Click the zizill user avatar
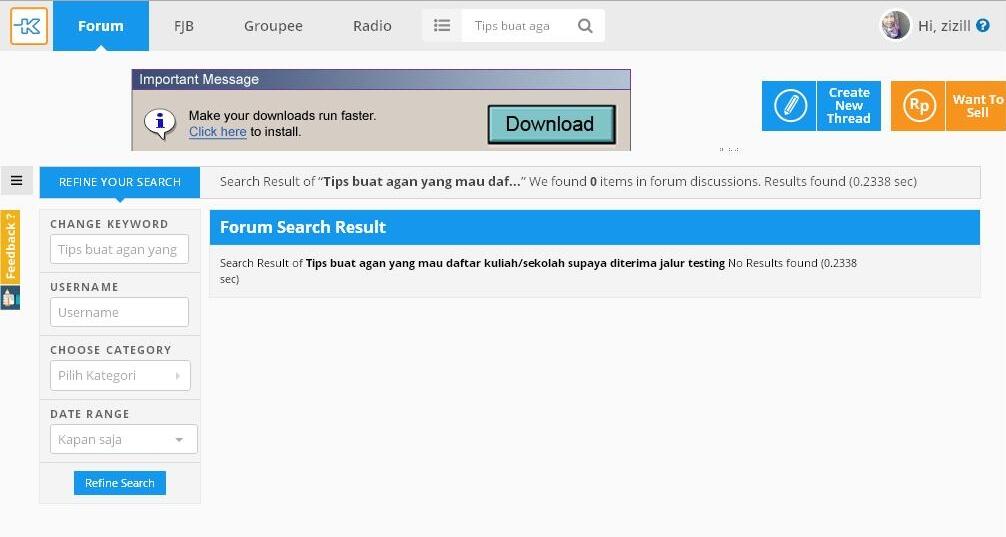The height and width of the screenshot is (537, 1006). [x=894, y=26]
